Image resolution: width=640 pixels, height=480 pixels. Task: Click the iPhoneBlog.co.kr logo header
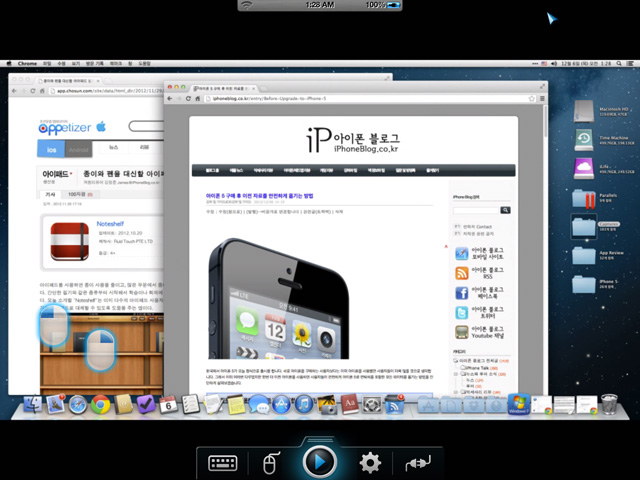click(x=353, y=140)
